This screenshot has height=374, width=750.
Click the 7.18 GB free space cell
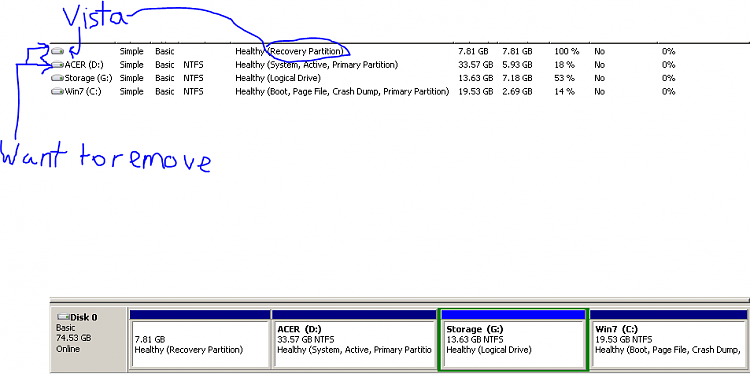pos(517,78)
